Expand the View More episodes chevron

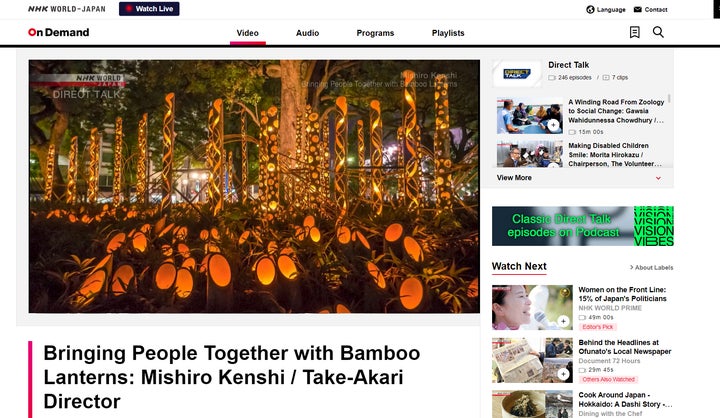click(x=658, y=178)
